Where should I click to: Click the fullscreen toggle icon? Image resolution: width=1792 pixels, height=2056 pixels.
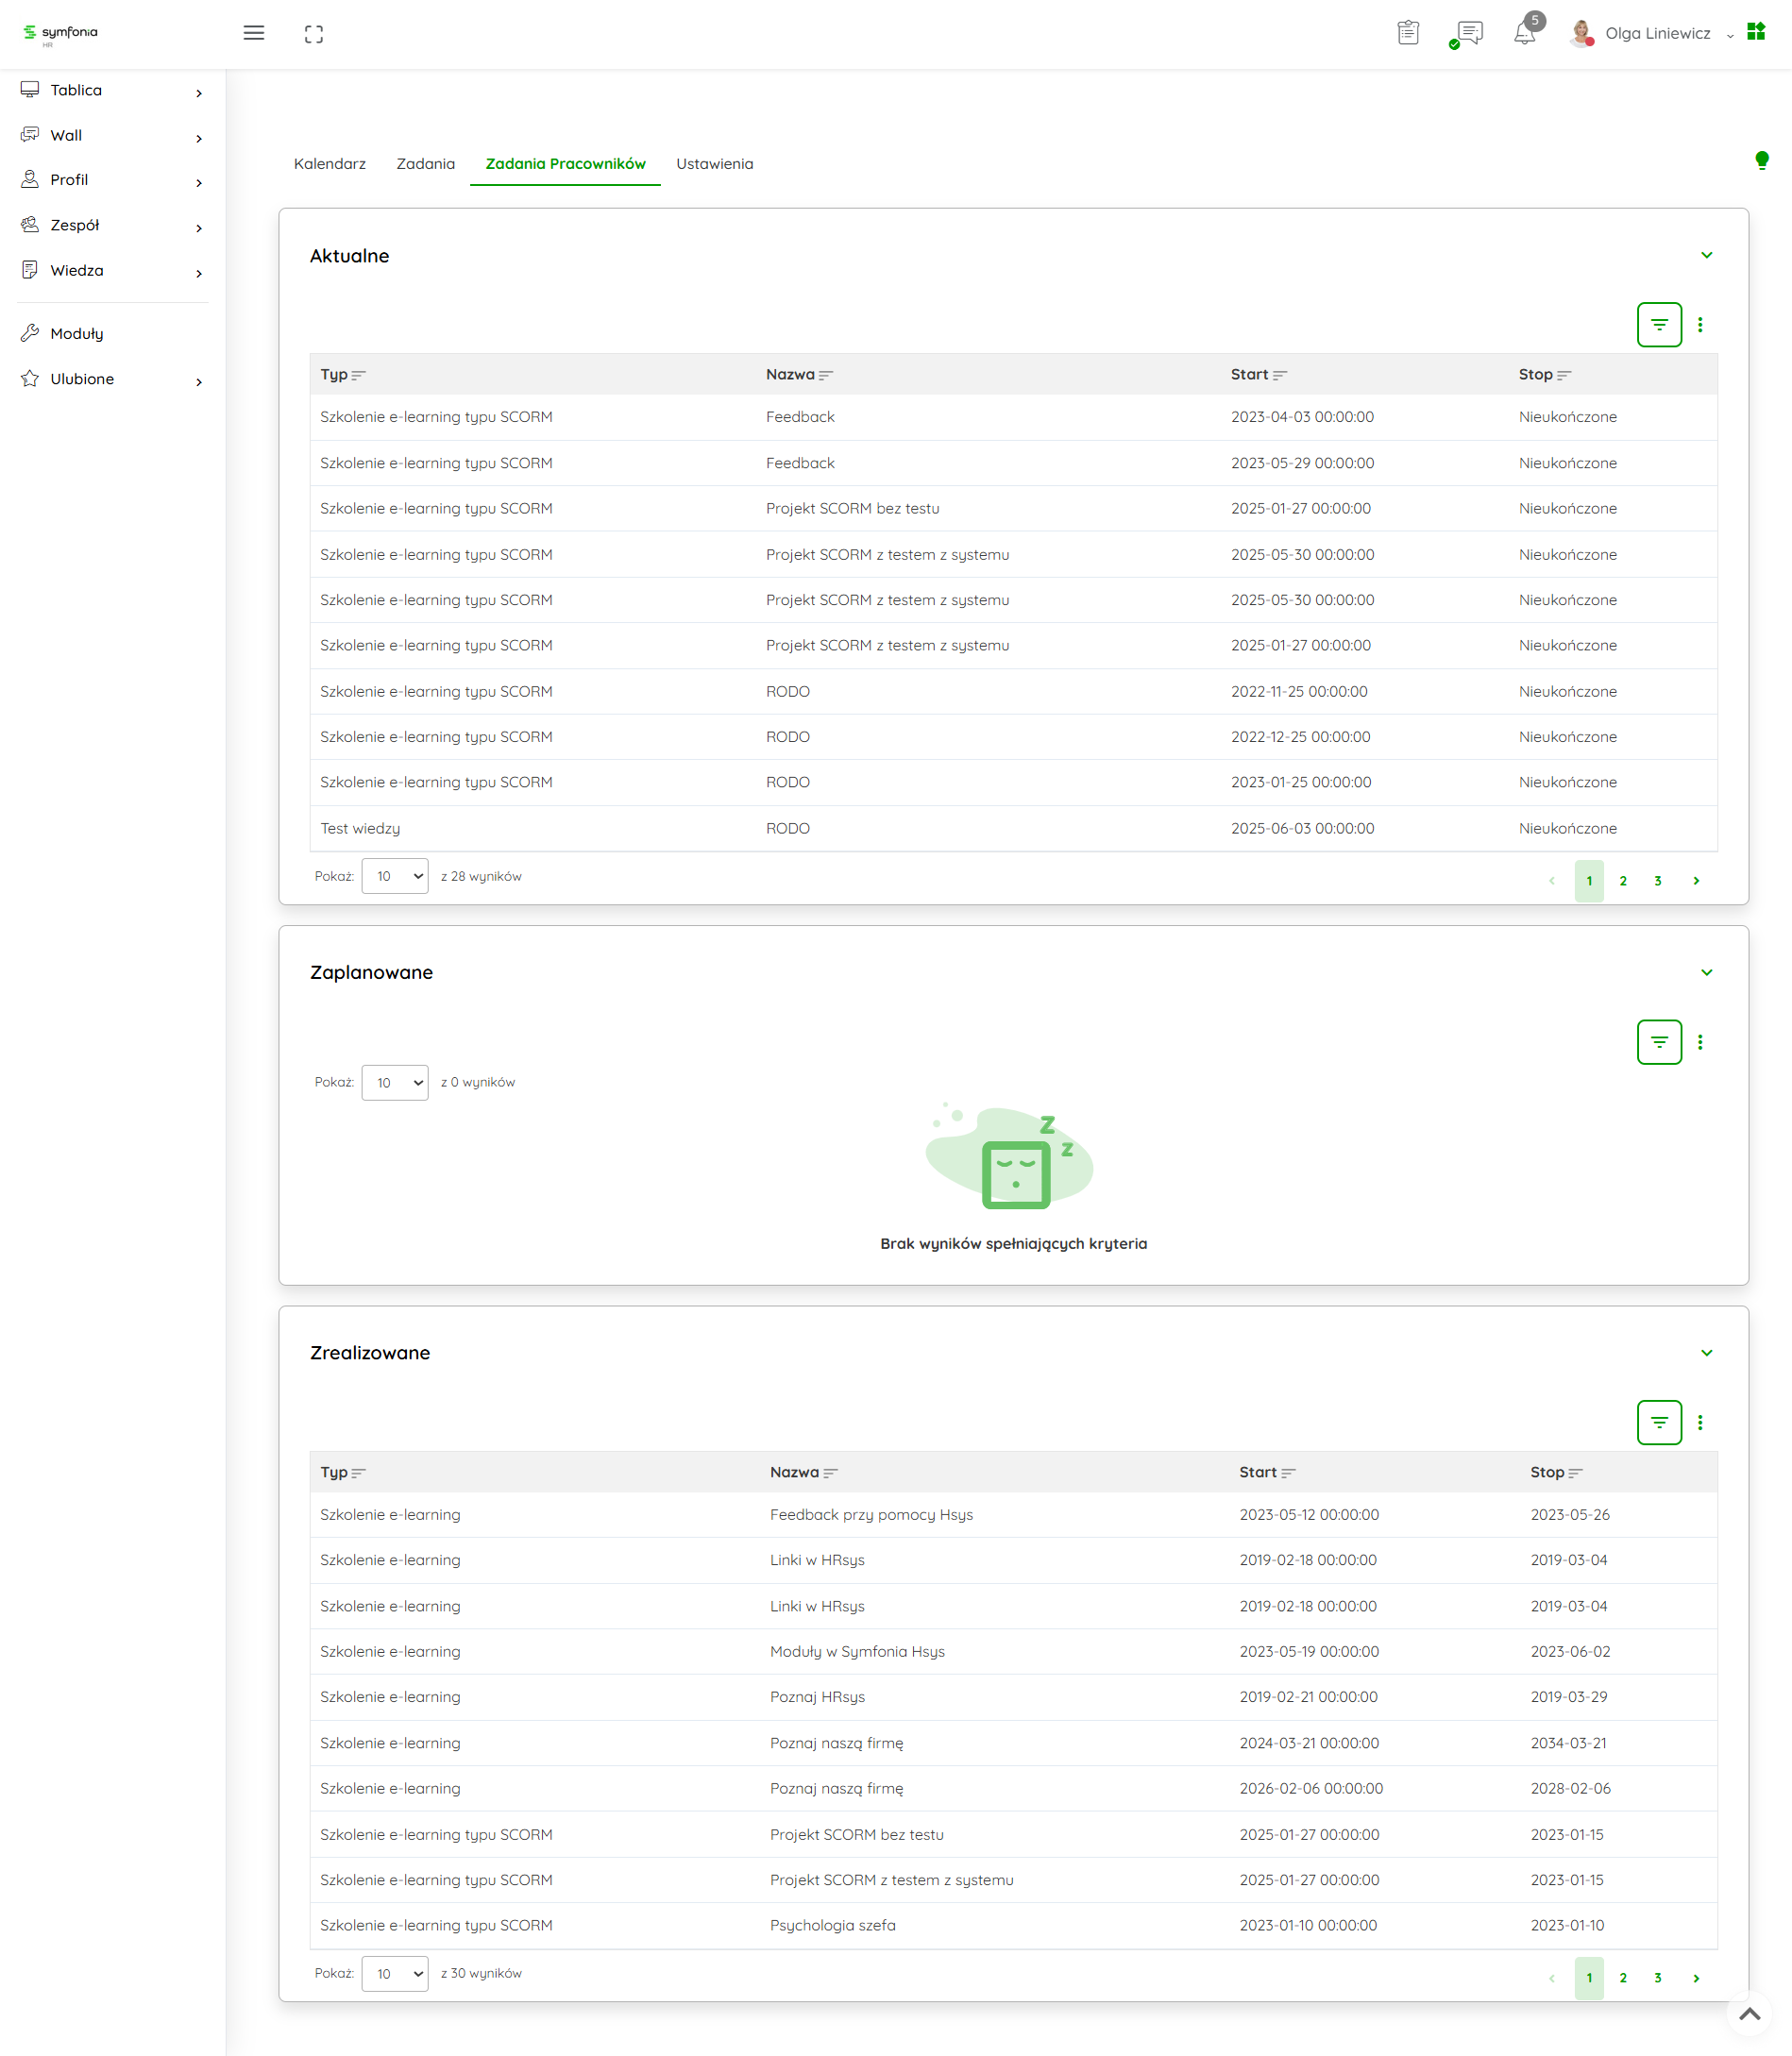[x=314, y=34]
